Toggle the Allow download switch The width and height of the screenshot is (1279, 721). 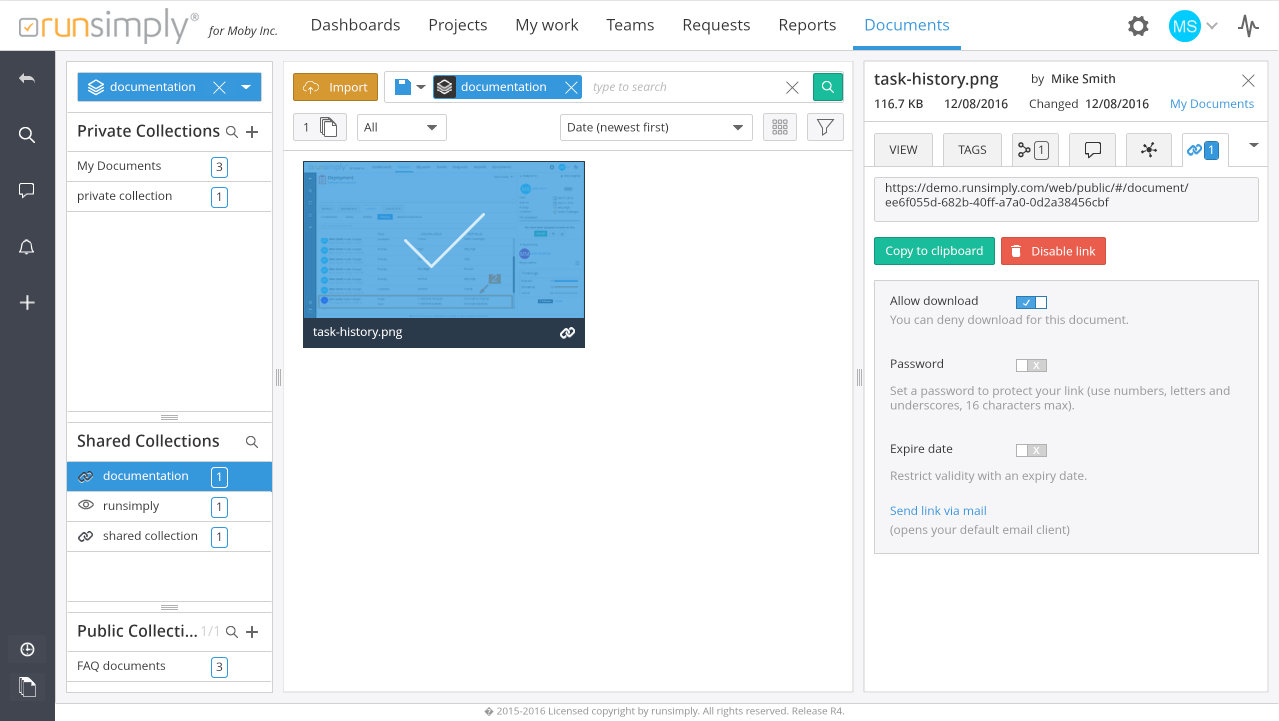(1031, 302)
